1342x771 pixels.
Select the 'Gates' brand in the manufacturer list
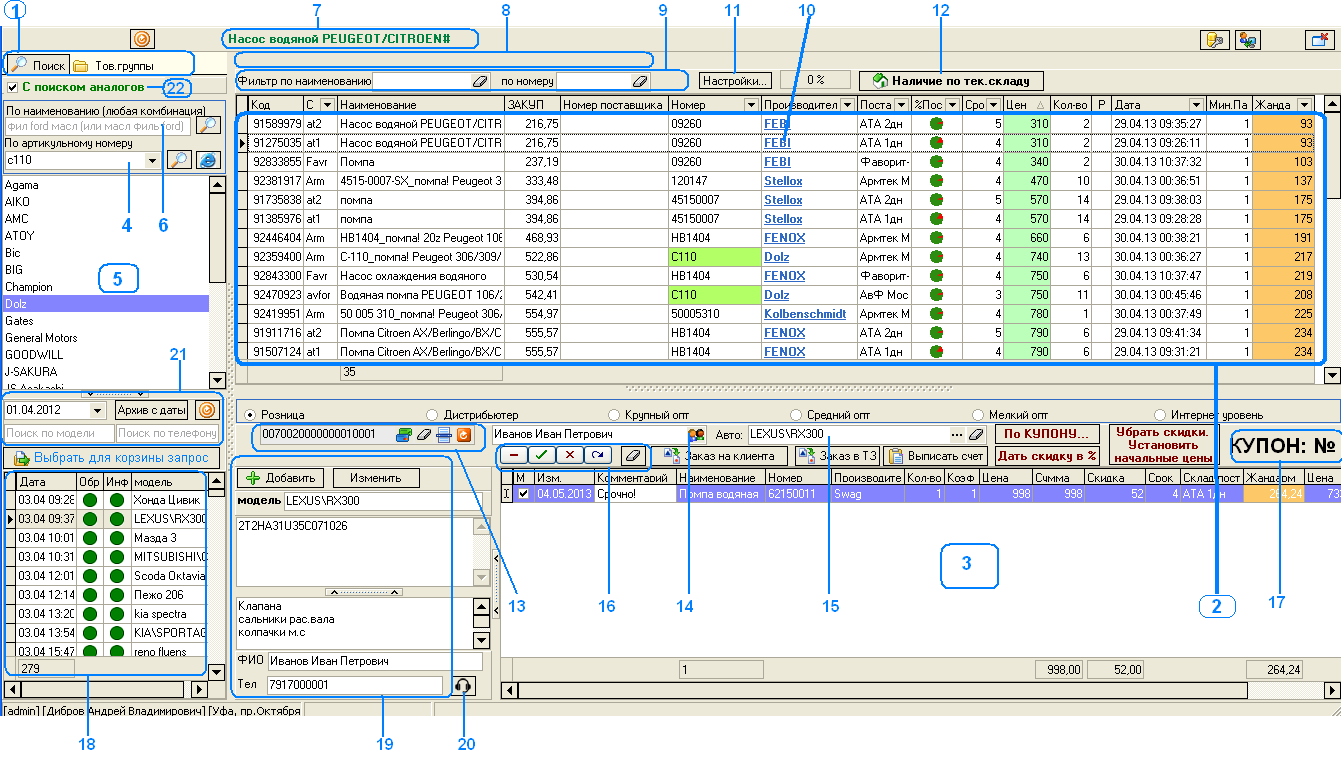tap(105, 320)
